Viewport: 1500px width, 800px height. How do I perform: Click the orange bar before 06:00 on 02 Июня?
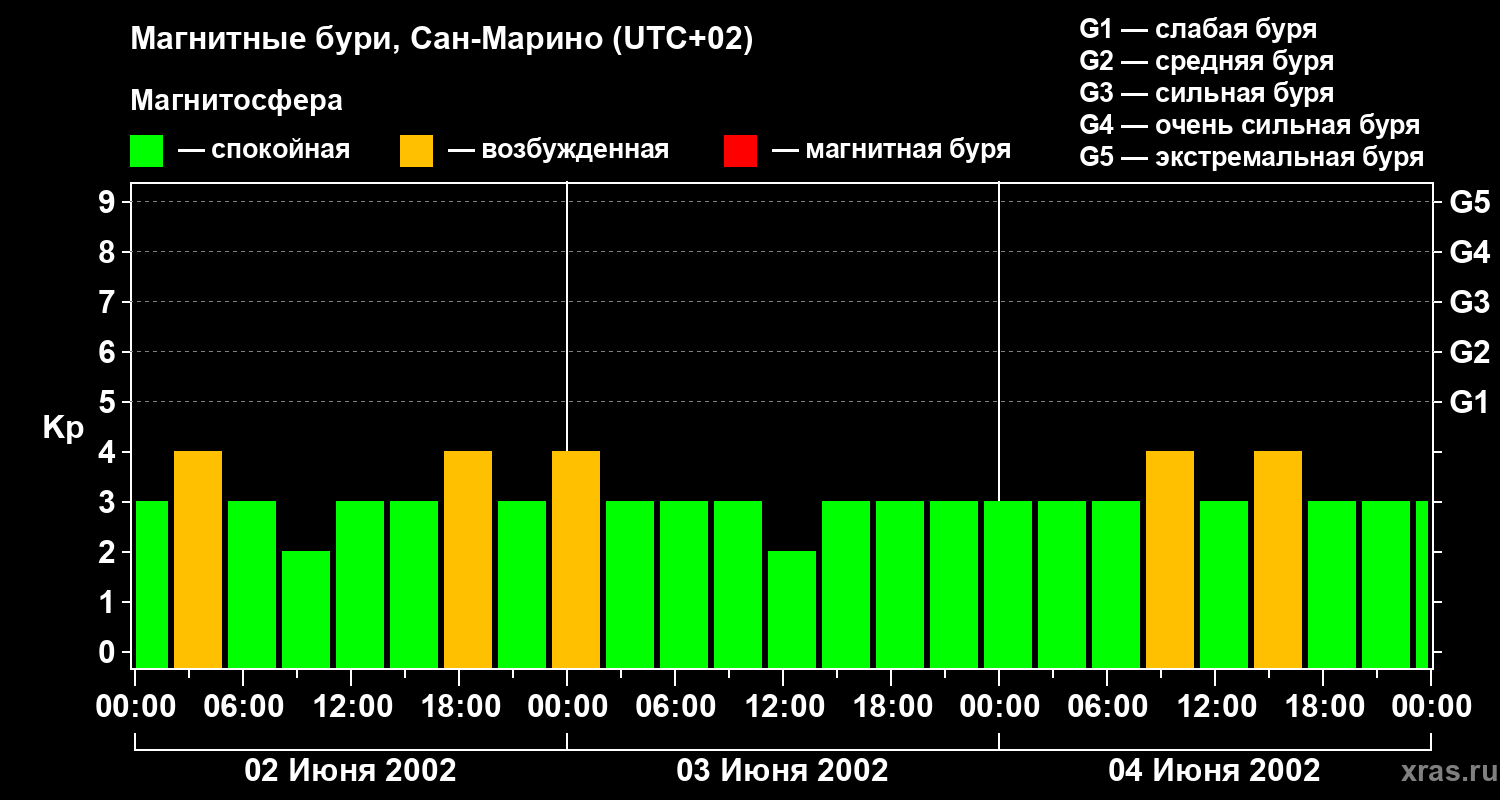click(x=198, y=559)
